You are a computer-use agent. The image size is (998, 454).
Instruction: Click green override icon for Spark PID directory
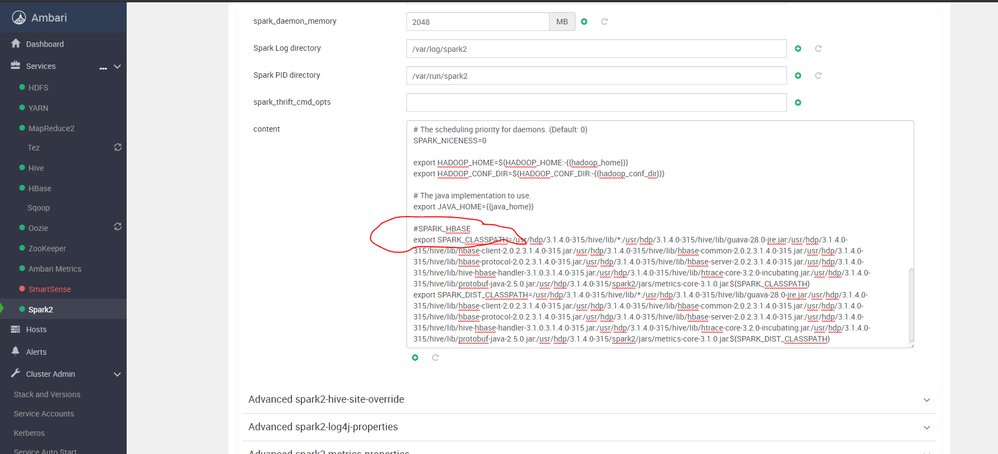tap(798, 75)
